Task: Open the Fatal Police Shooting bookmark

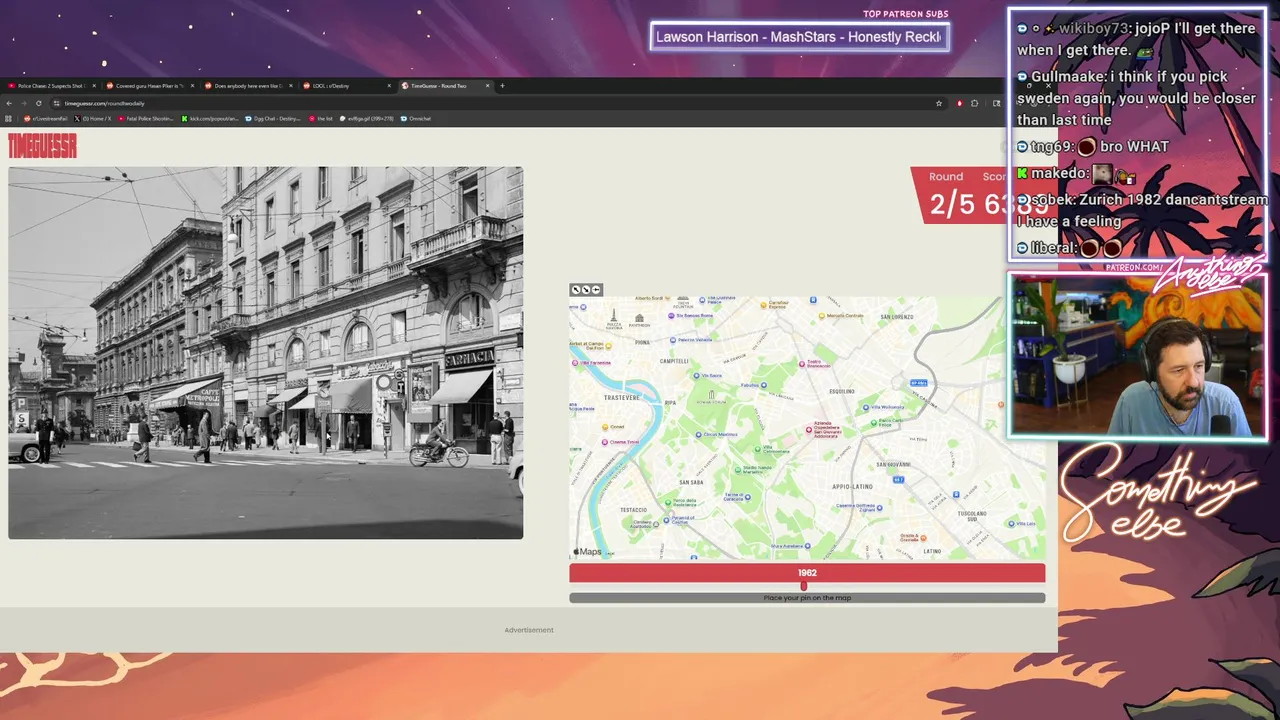Action: point(146,118)
